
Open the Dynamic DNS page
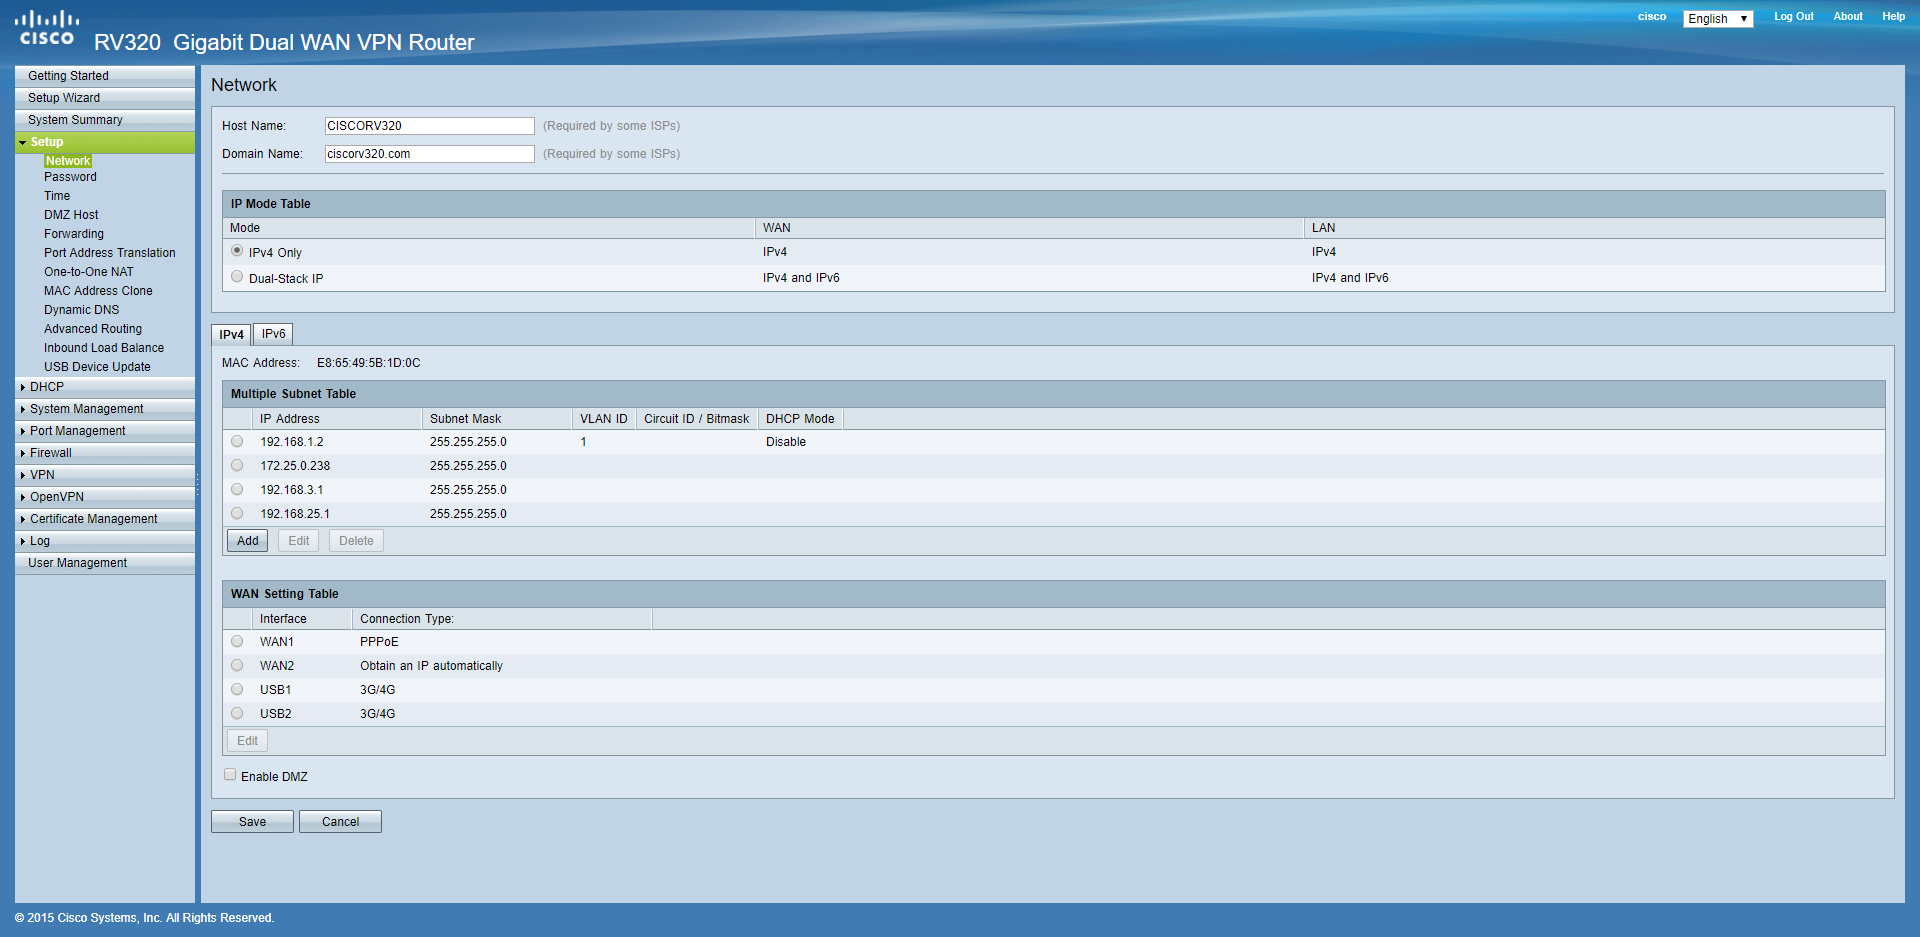pos(81,309)
